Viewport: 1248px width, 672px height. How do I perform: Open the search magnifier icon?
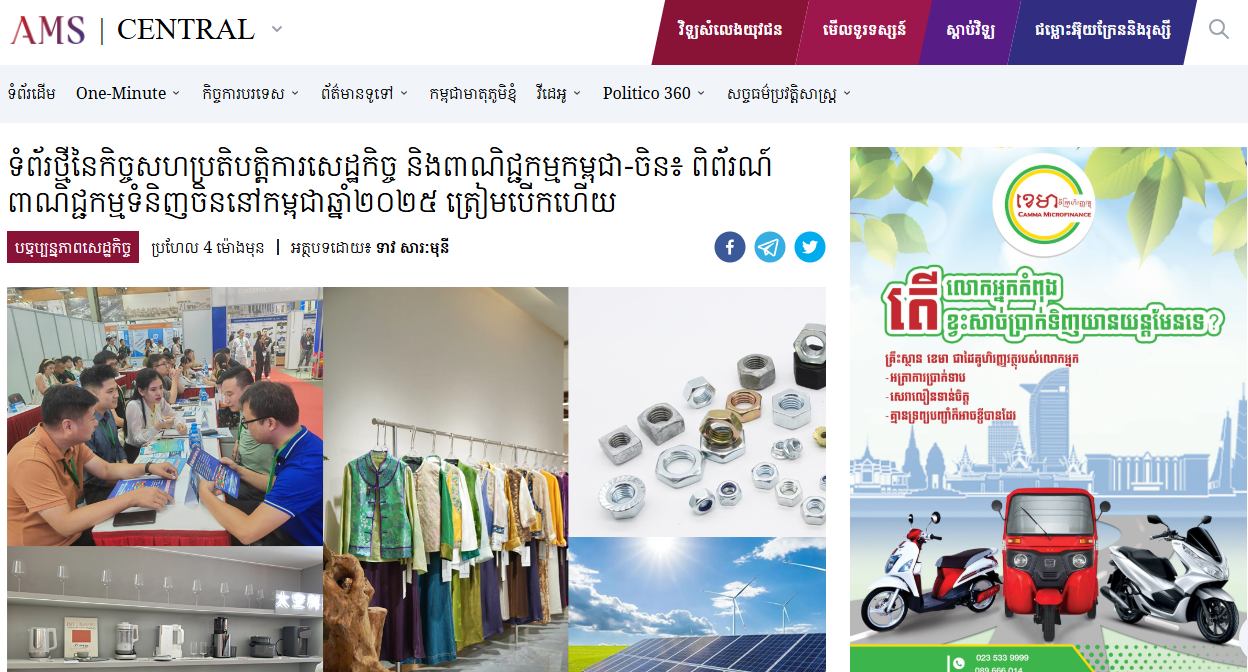[x=1218, y=29]
